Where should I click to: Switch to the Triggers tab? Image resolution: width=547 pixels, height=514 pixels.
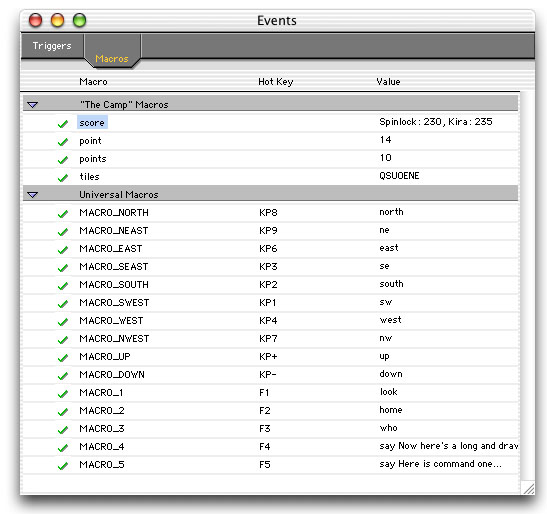52,46
